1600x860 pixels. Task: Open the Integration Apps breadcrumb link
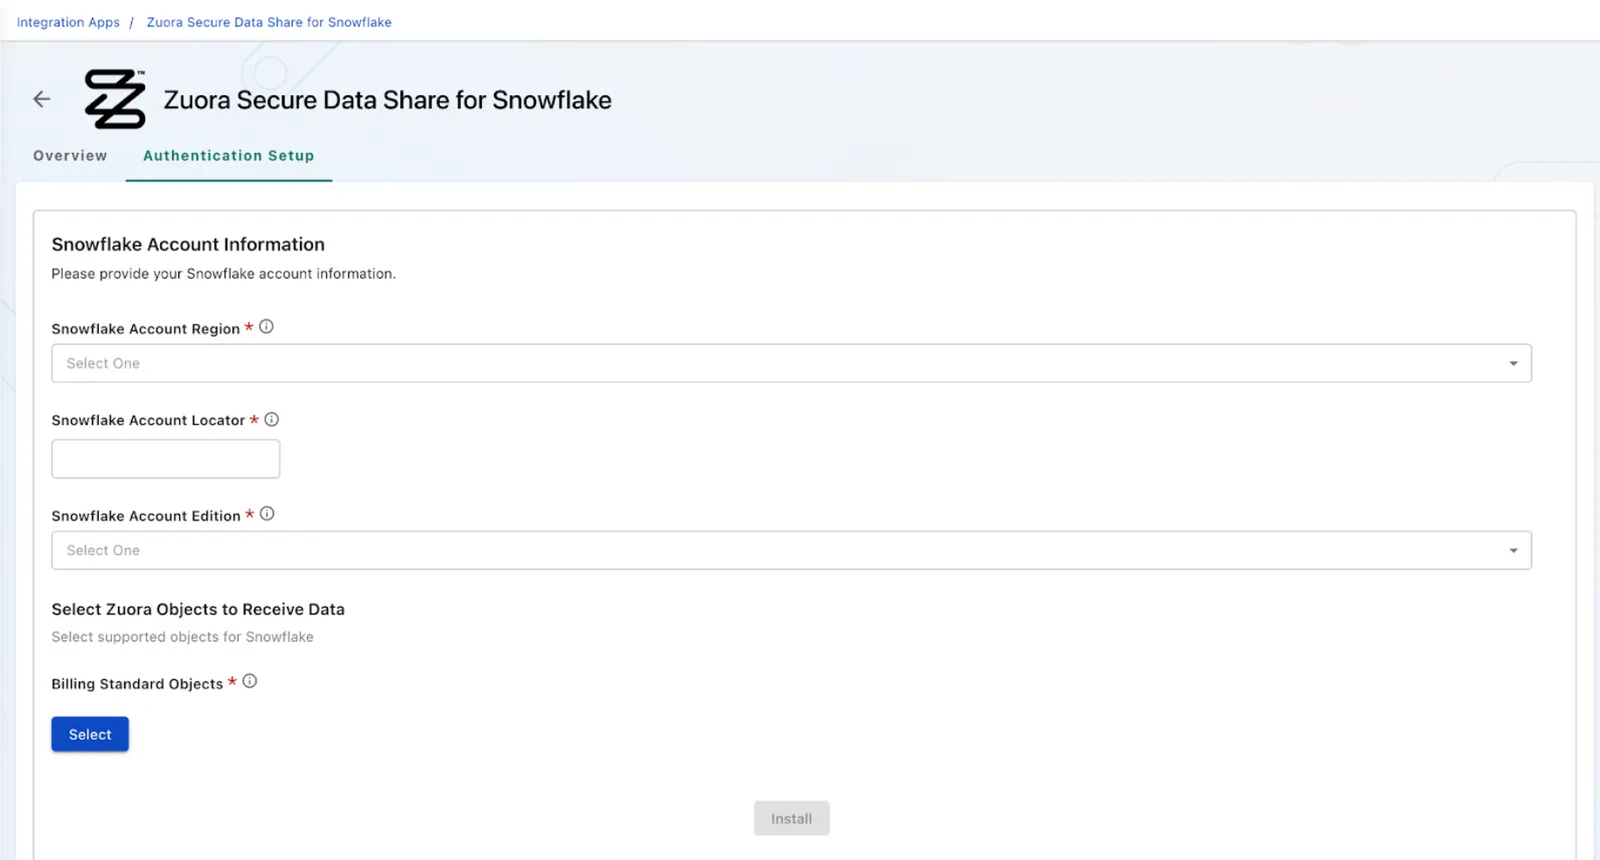click(x=68, y=22)
